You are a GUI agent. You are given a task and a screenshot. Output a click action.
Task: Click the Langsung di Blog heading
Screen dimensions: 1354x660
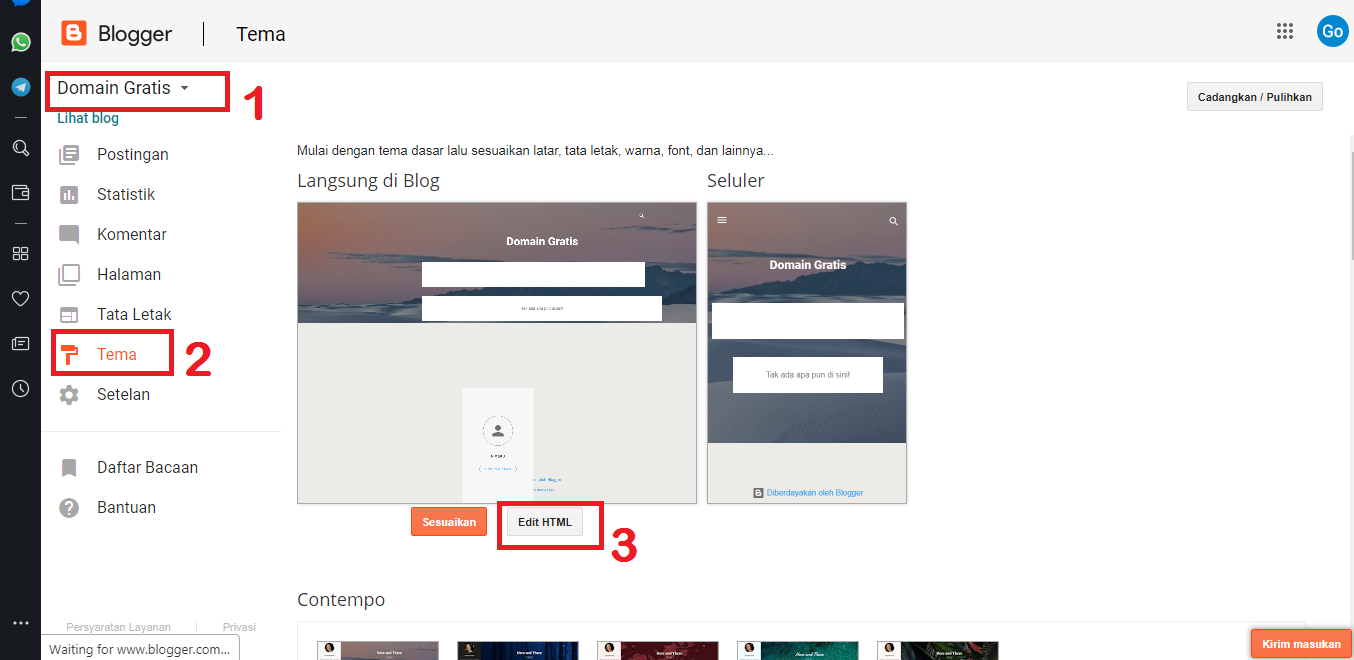pos(368,181)
